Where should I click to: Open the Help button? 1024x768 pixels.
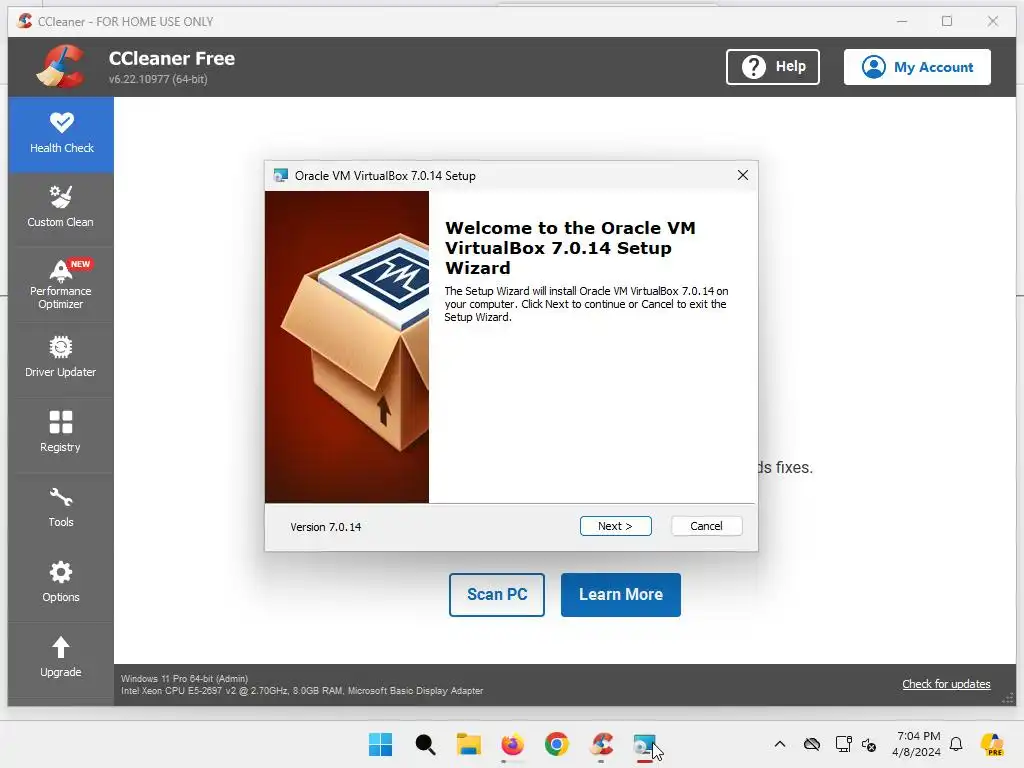(773, 67)
